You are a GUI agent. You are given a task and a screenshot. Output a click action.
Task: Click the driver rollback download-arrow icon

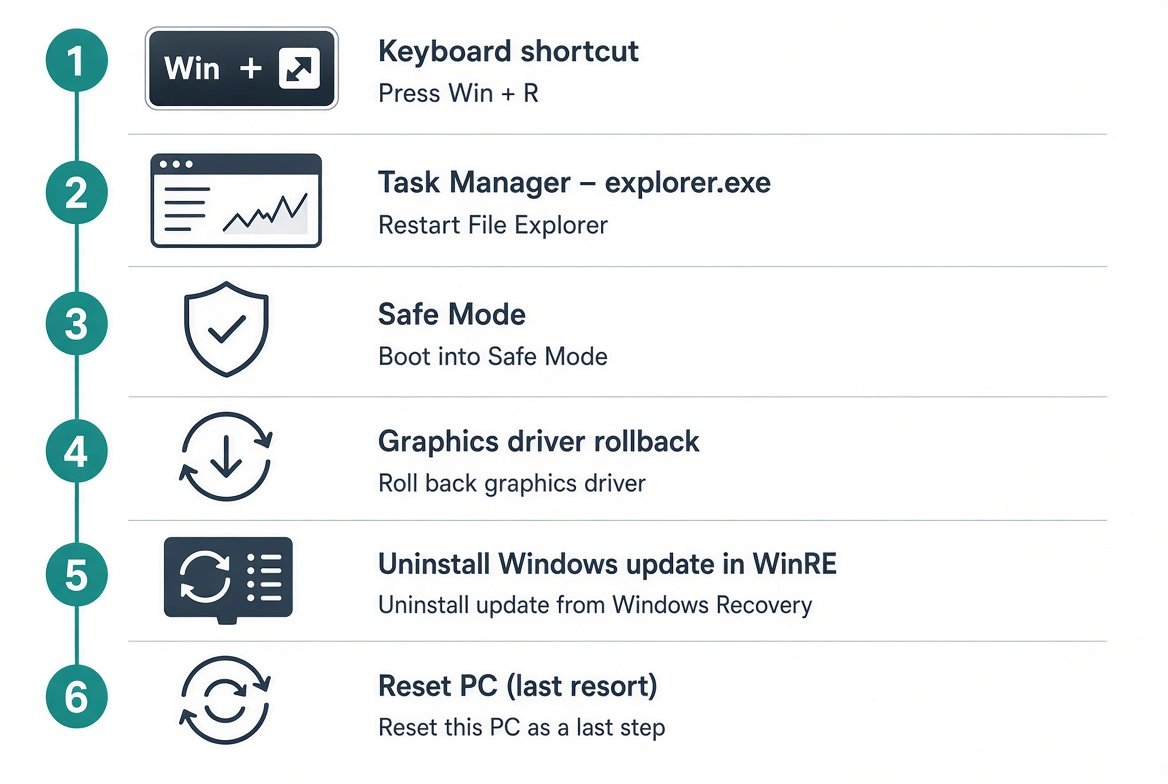226,456
